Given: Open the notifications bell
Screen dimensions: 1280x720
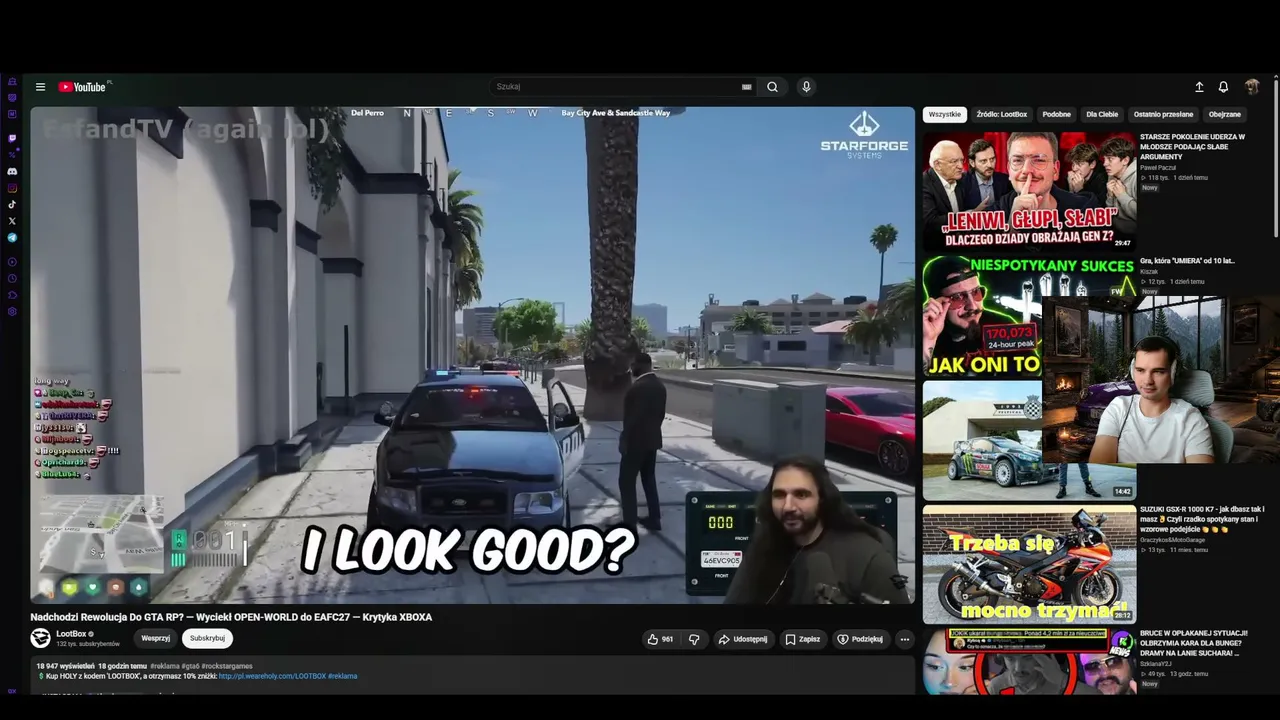Looking at the screenshot, I should 1223,87.
